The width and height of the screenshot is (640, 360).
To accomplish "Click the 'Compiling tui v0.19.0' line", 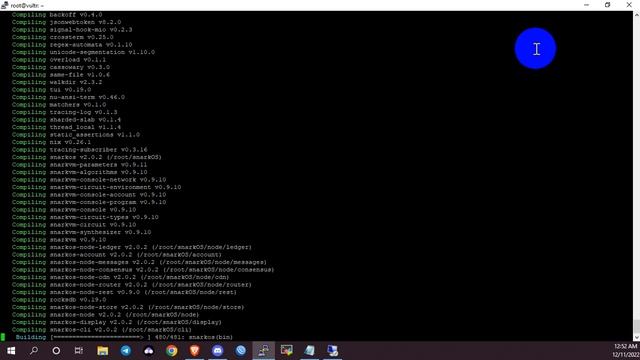I will pos(51,90).
